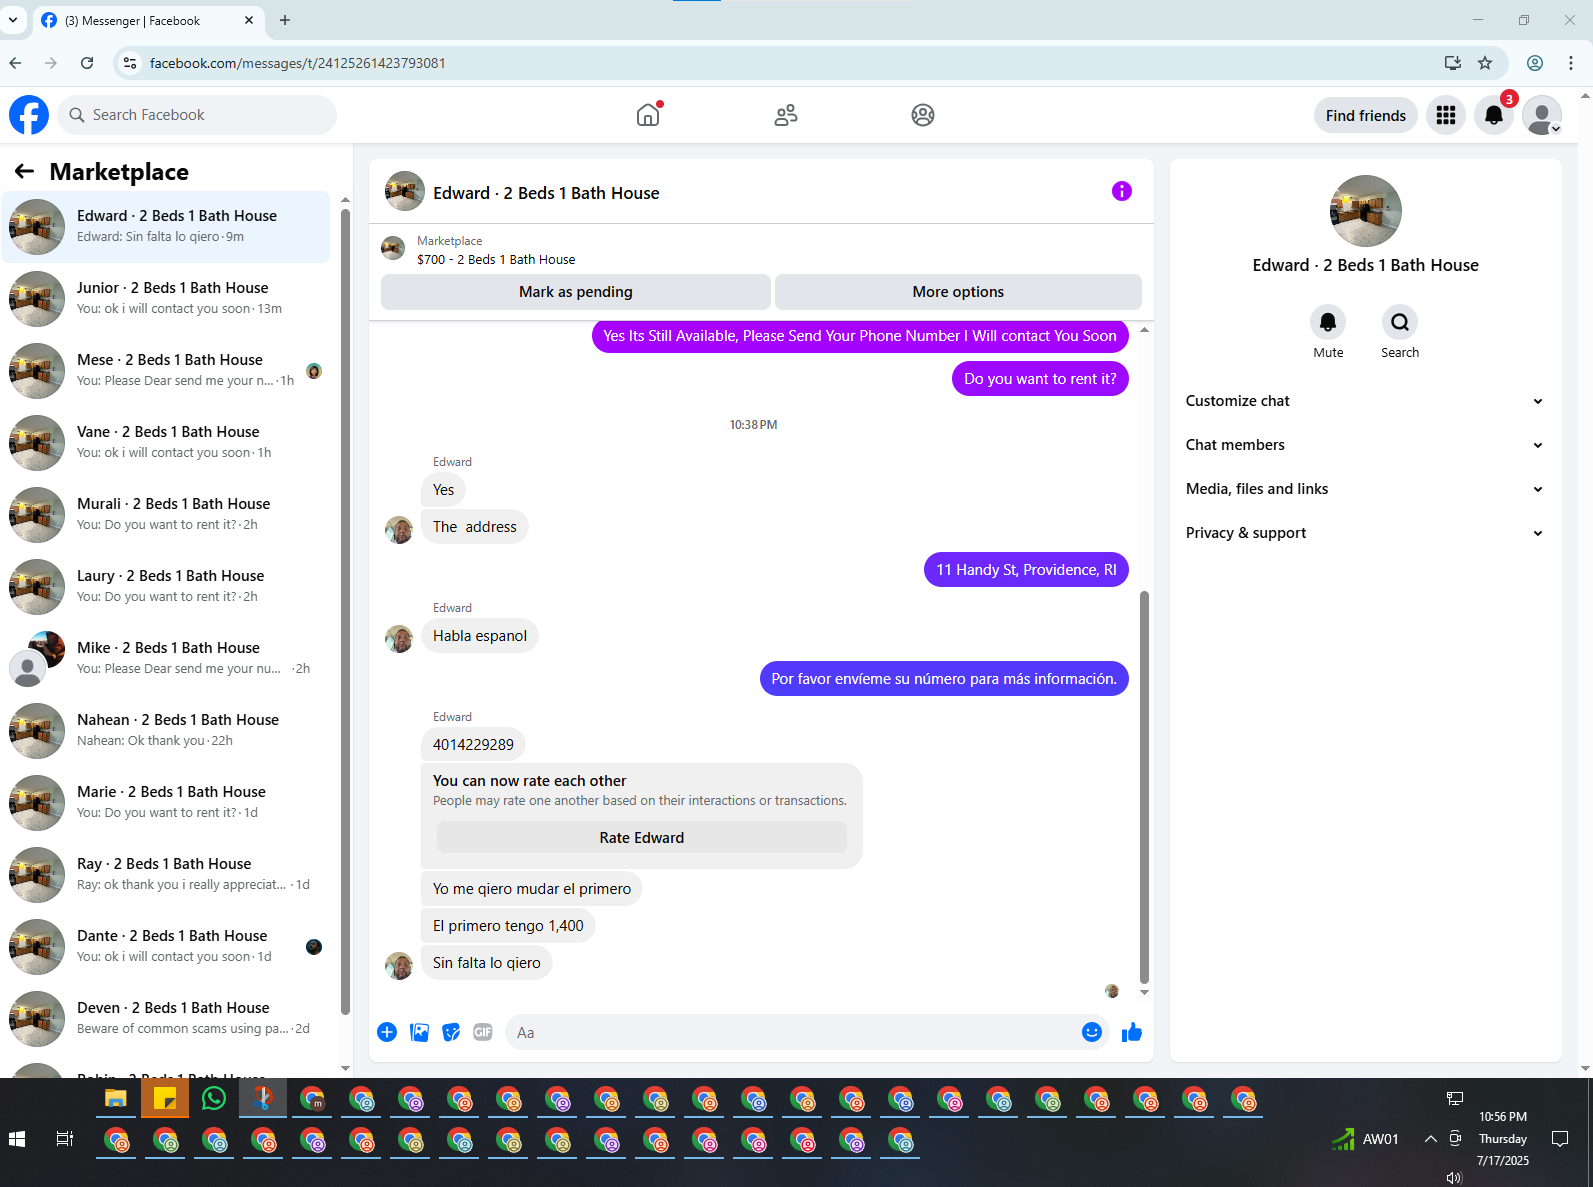The image size is (1593, 1187).
Task: Expand Media, files and links section
Action: pyautogui.click(x=1365, y=489)
